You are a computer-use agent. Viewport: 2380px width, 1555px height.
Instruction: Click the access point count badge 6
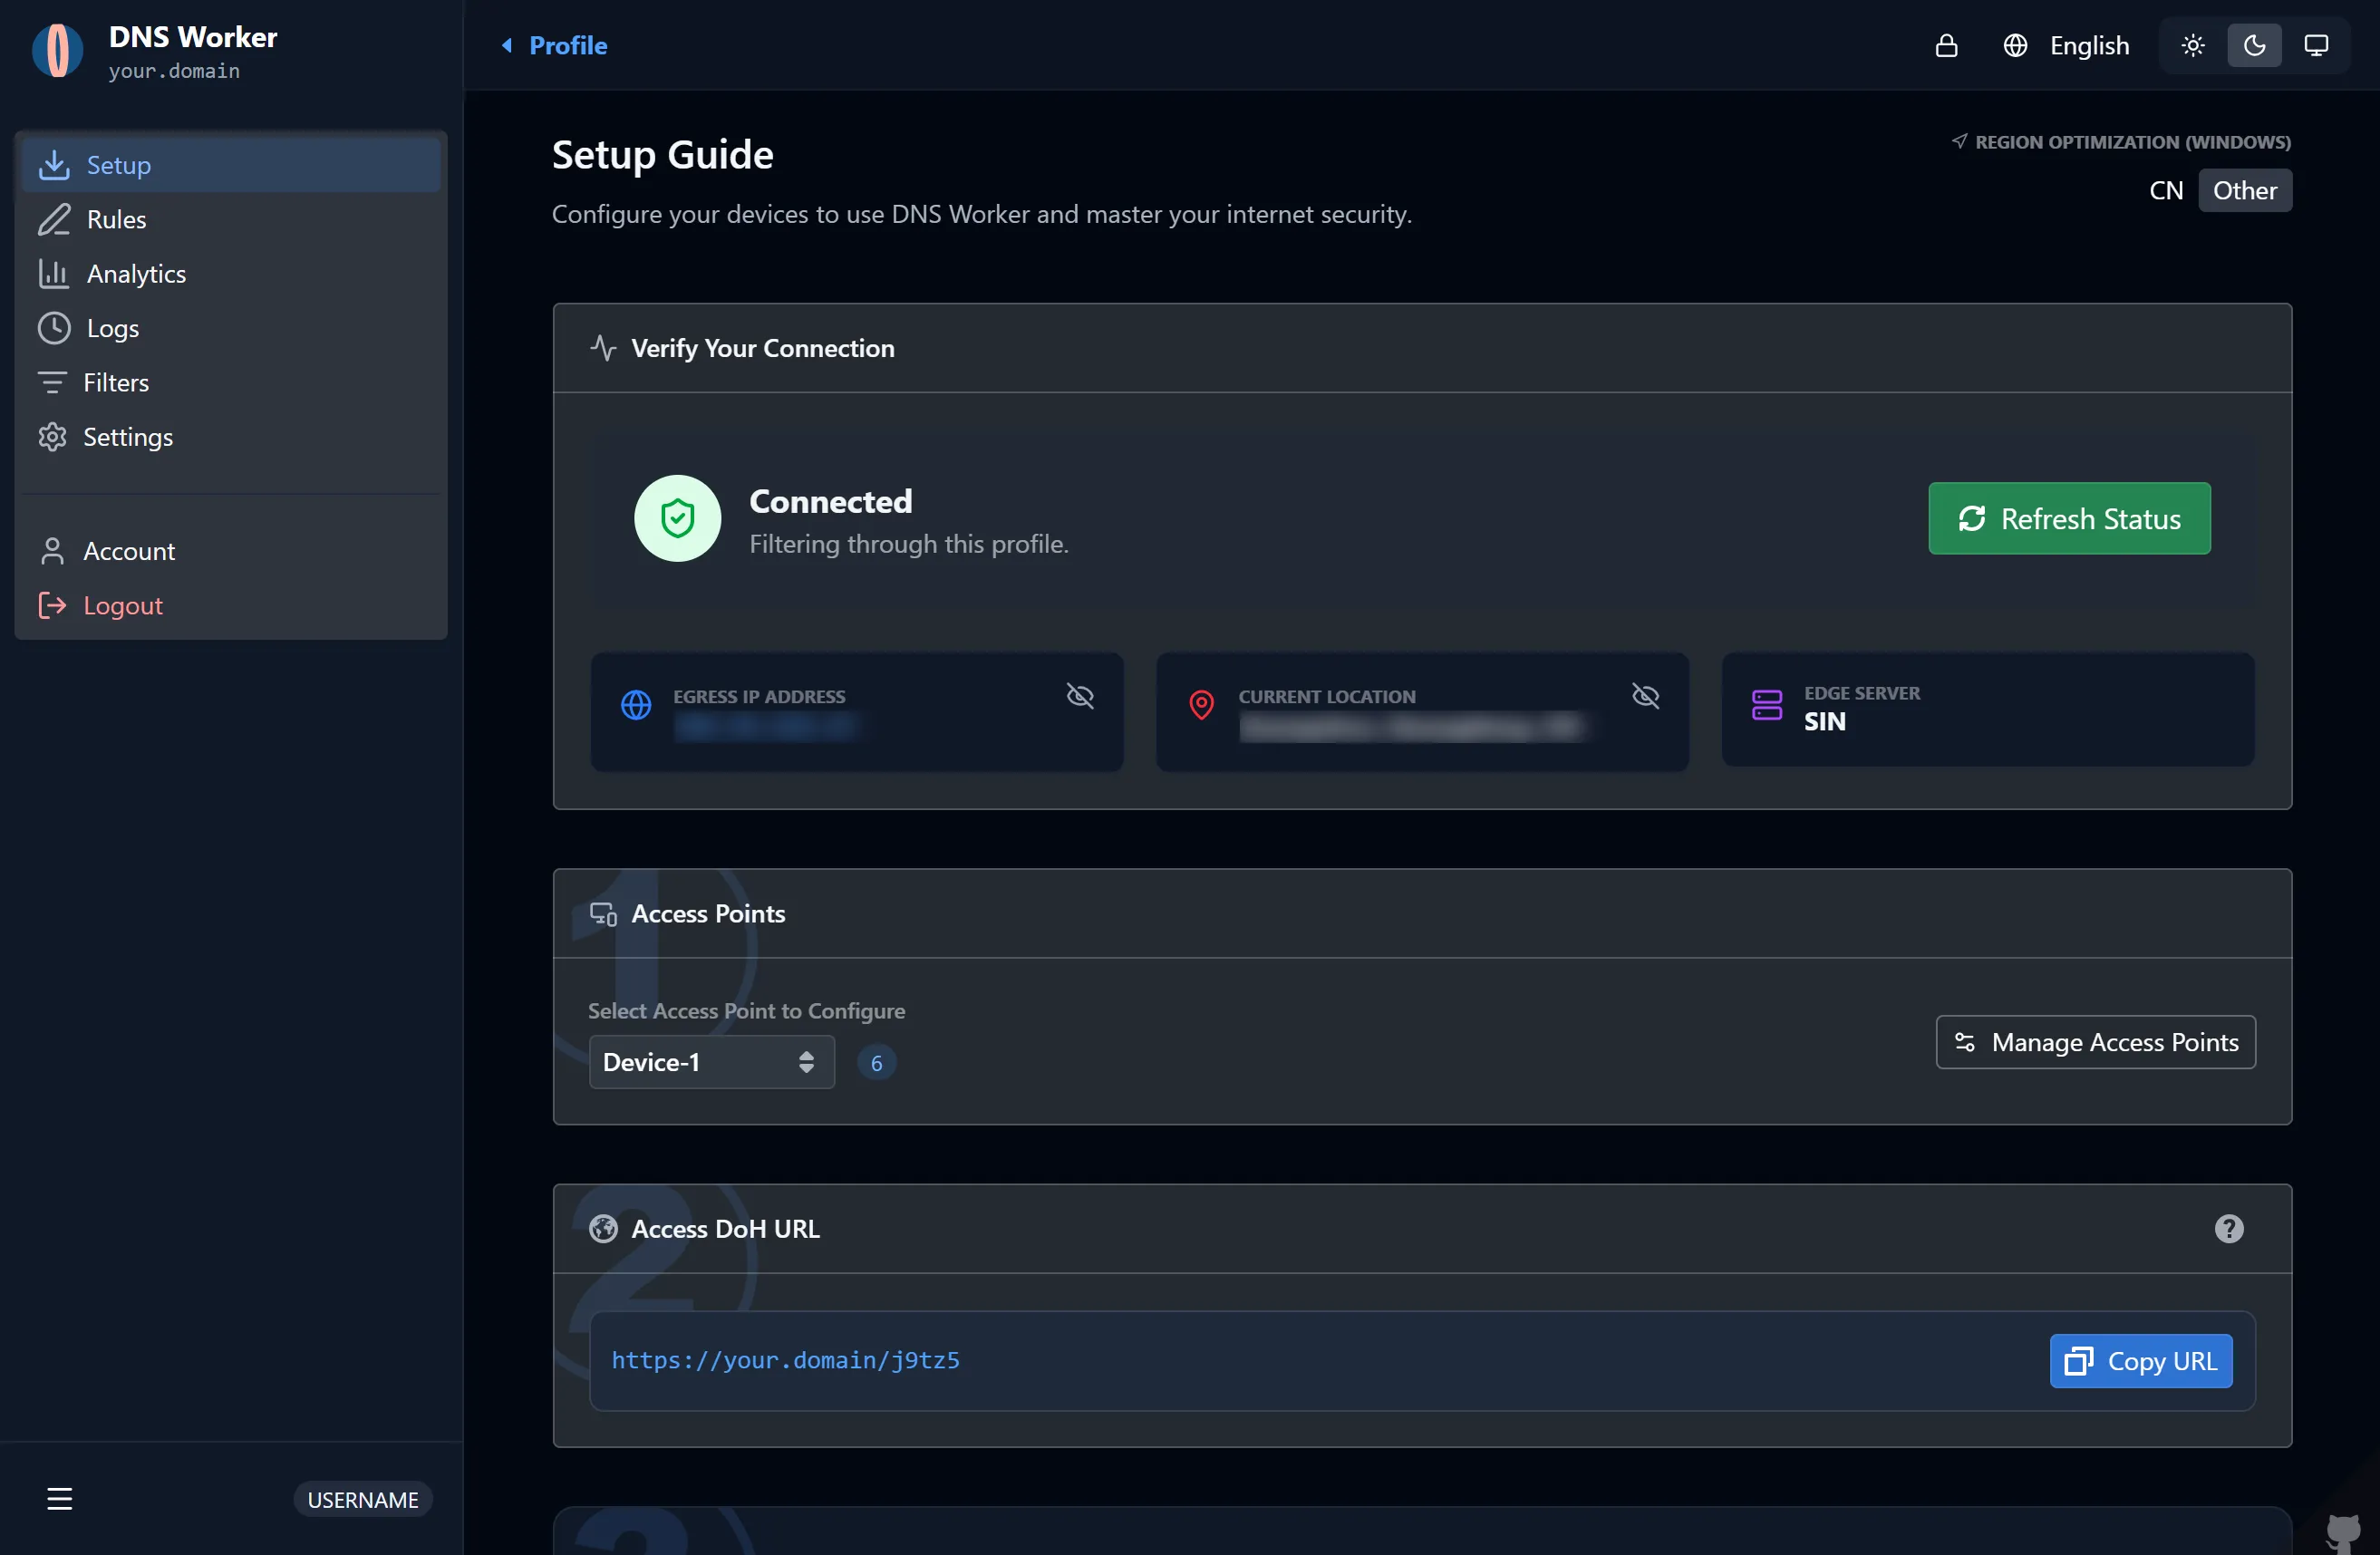point(876,1062)
